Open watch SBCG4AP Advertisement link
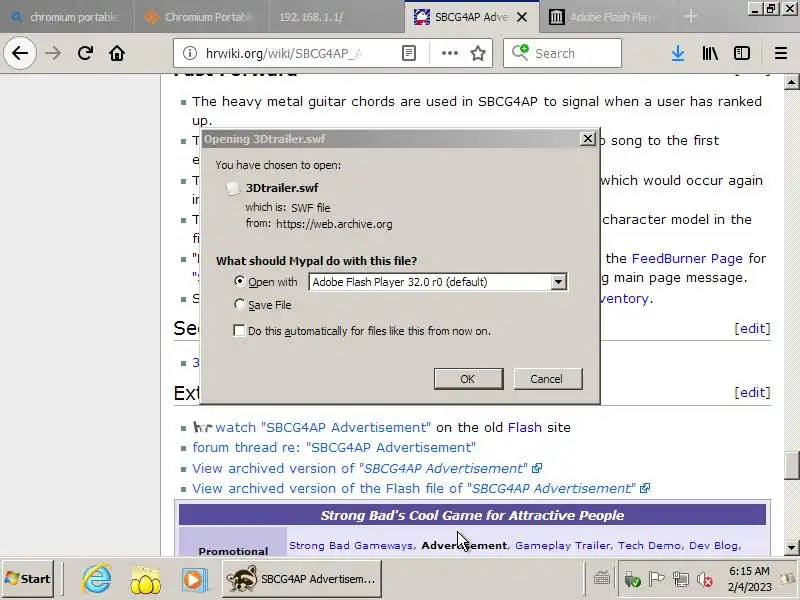The width and height of the screenshot is (800, 600). (x=322, y=427)
